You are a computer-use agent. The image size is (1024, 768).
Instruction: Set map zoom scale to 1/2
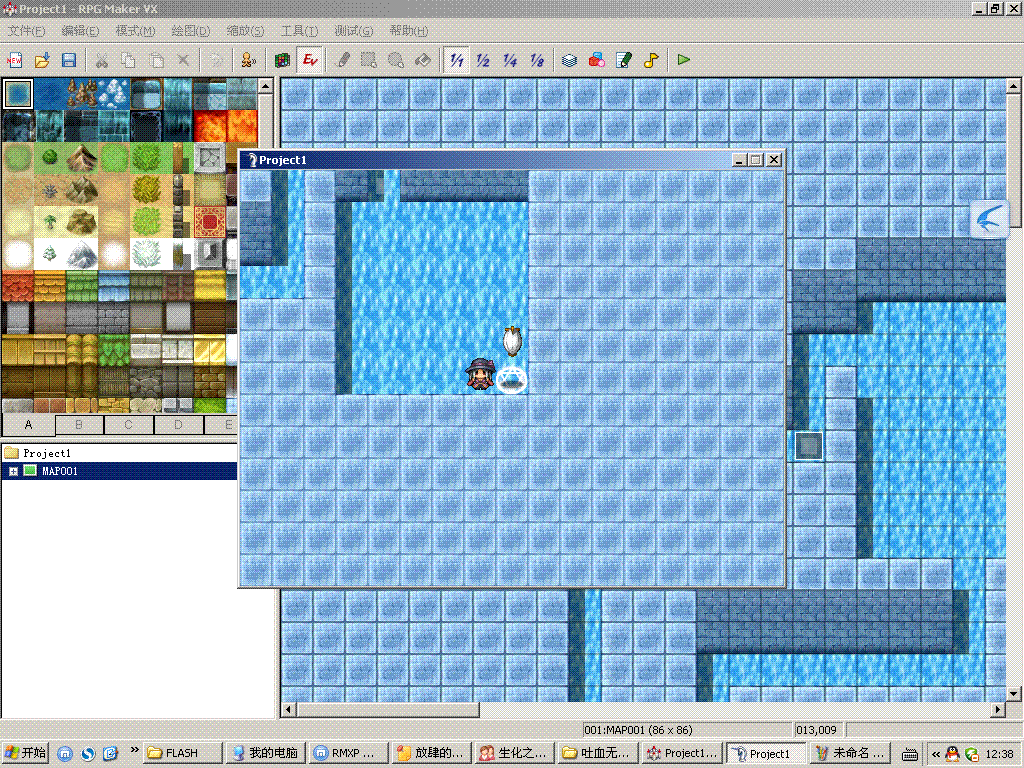point(483,60)
